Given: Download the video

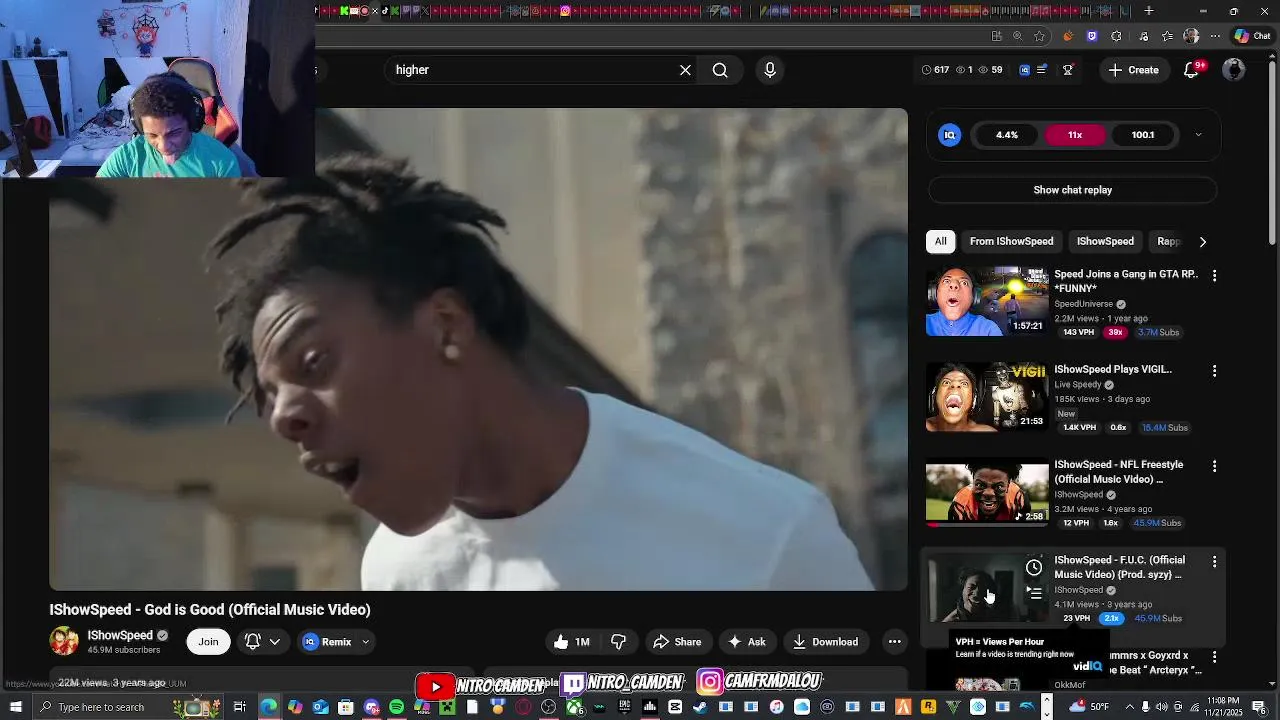Looking at the screenshot, I should (x=826, y=642).
